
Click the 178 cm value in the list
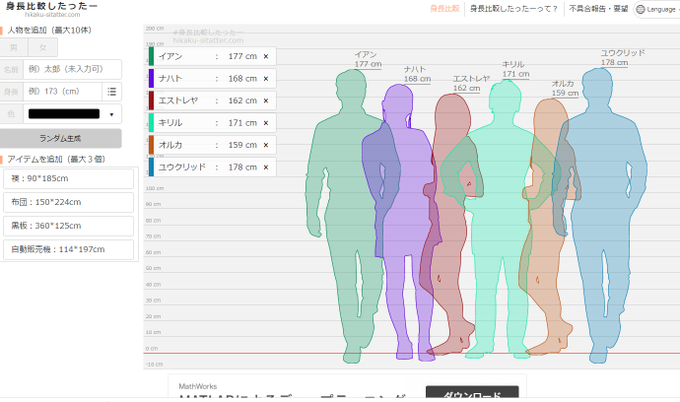tap(243, 167)
